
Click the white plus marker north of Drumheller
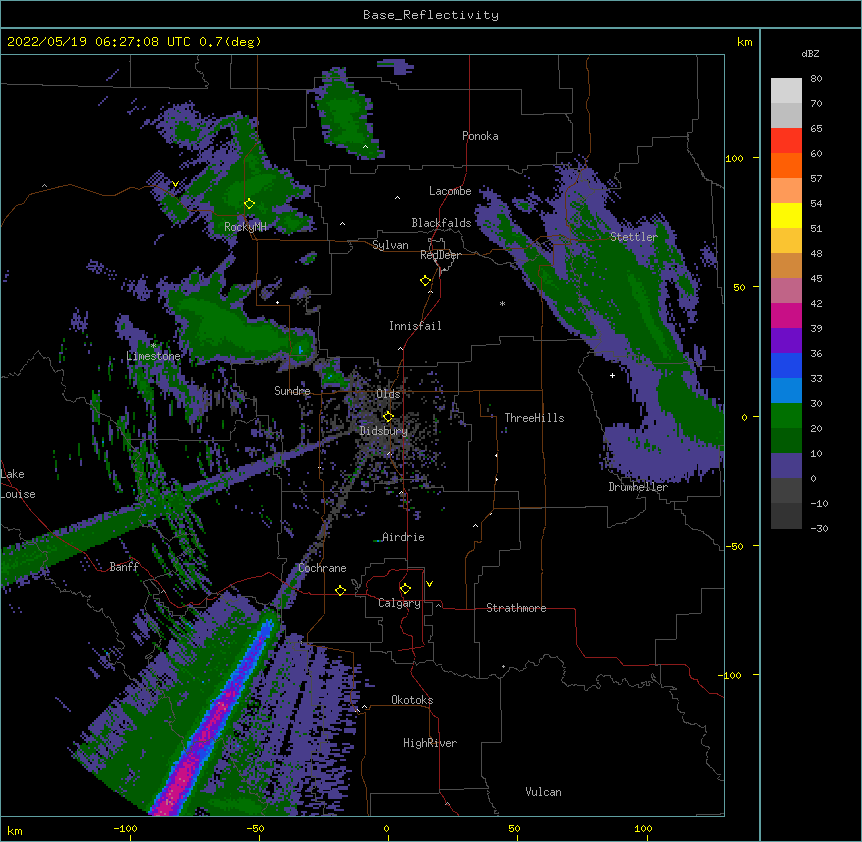click(x=612, y=375)
